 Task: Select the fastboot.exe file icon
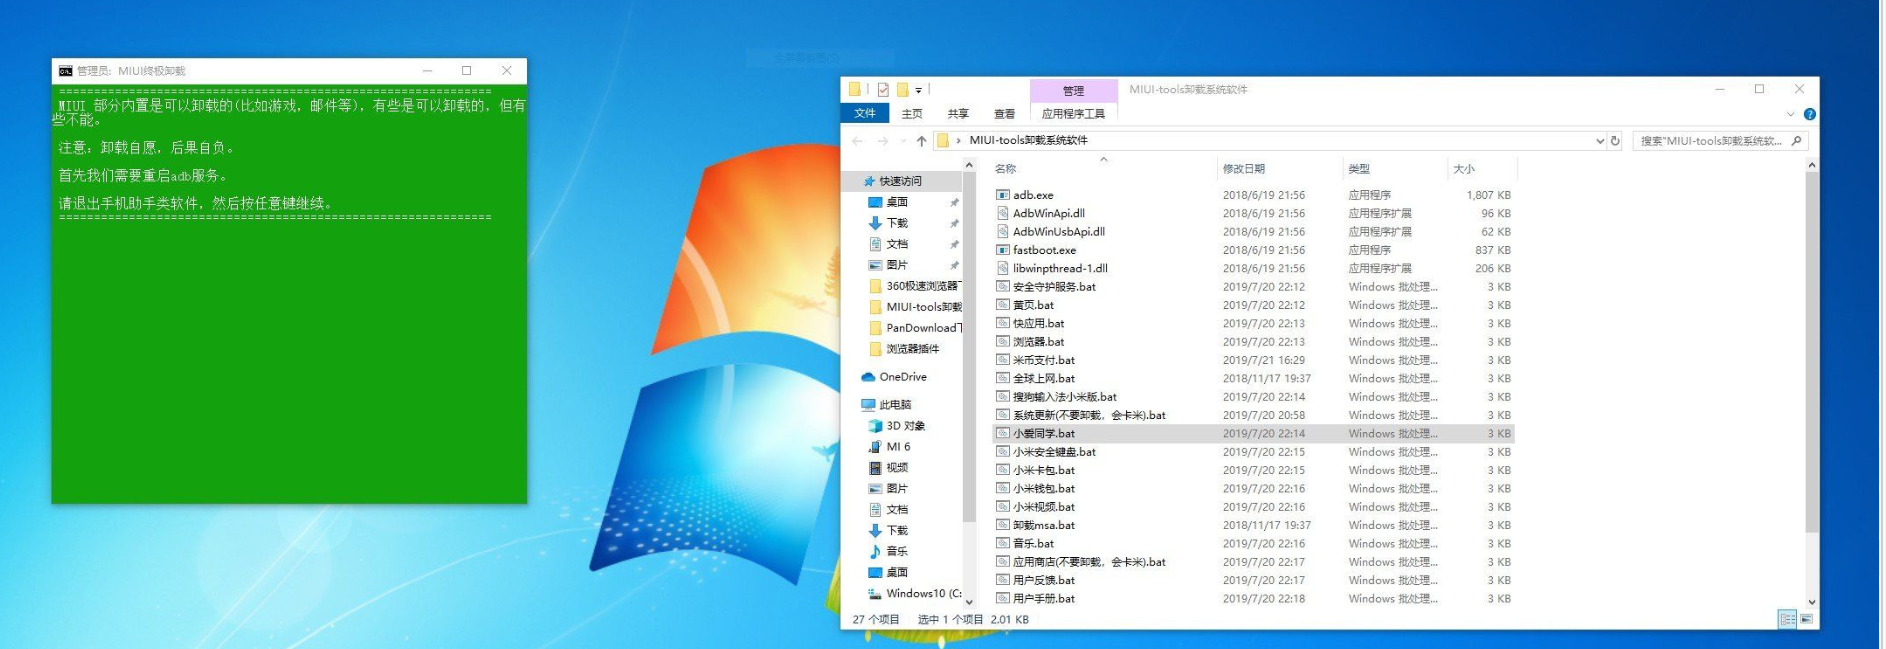click(x=1002, y=250)
